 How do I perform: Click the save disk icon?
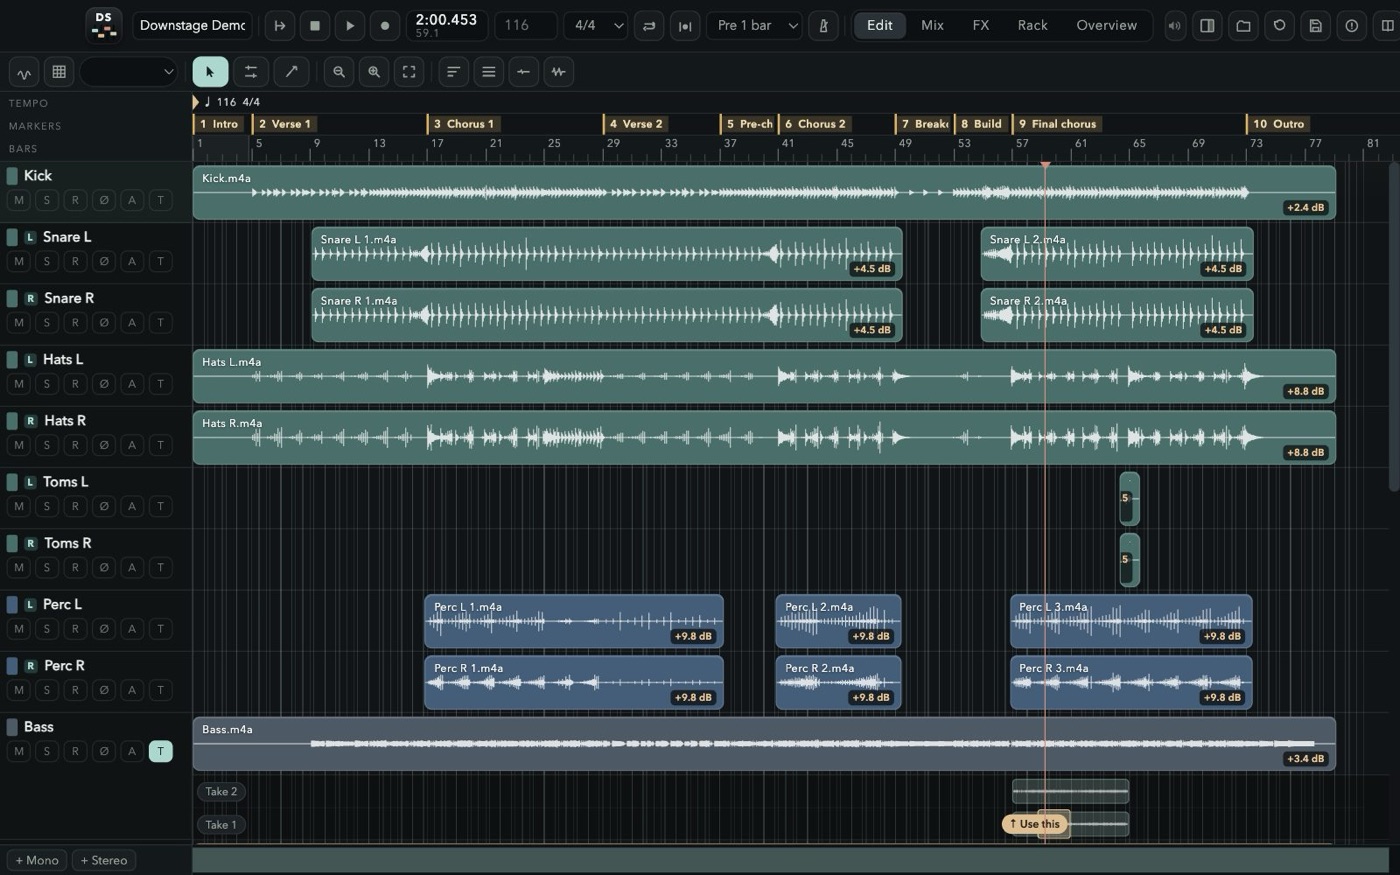click(x=1315, y=25)
